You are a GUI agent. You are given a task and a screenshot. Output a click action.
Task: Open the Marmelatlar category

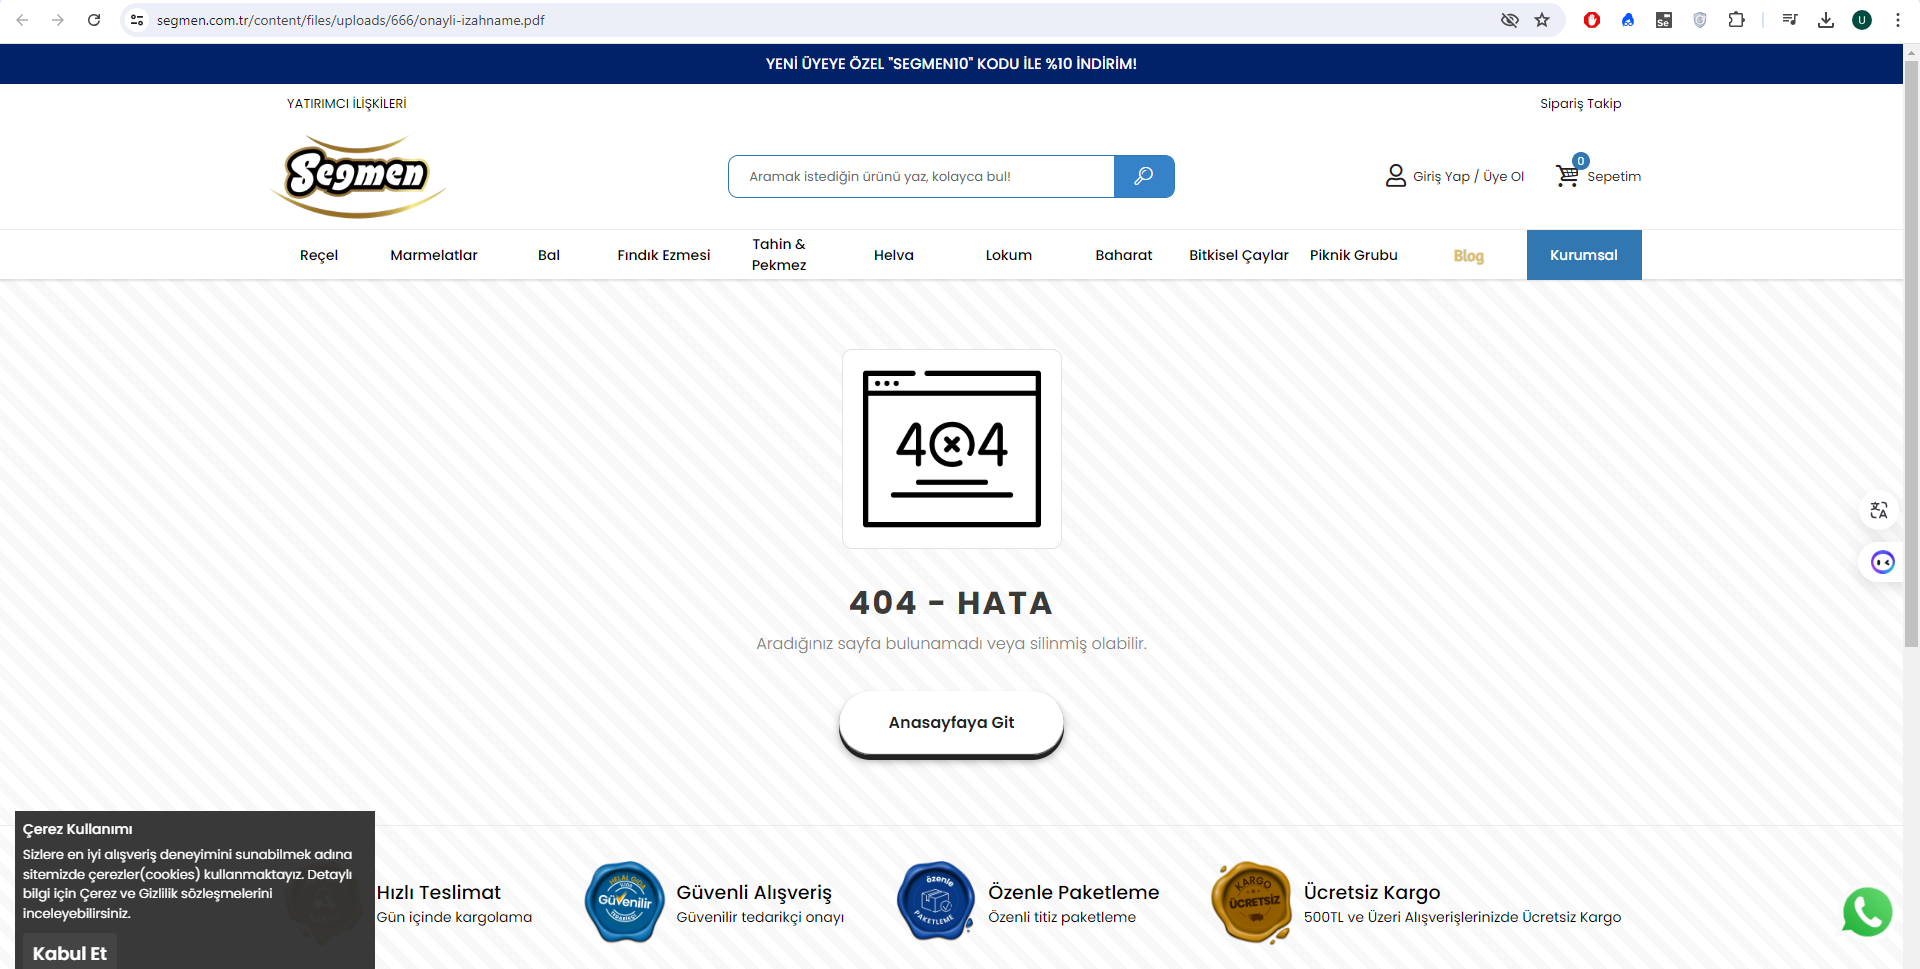[434, 255]
